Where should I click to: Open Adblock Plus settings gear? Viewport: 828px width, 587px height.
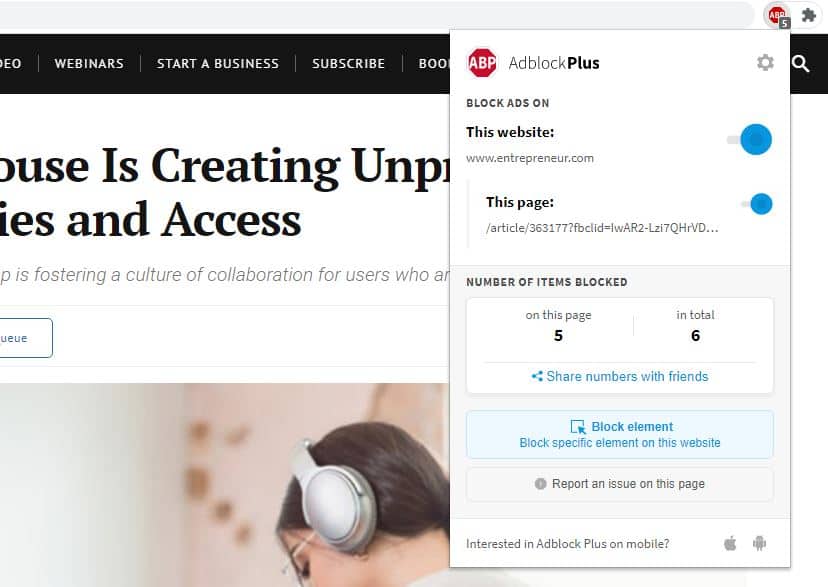(x=765, y=63)
